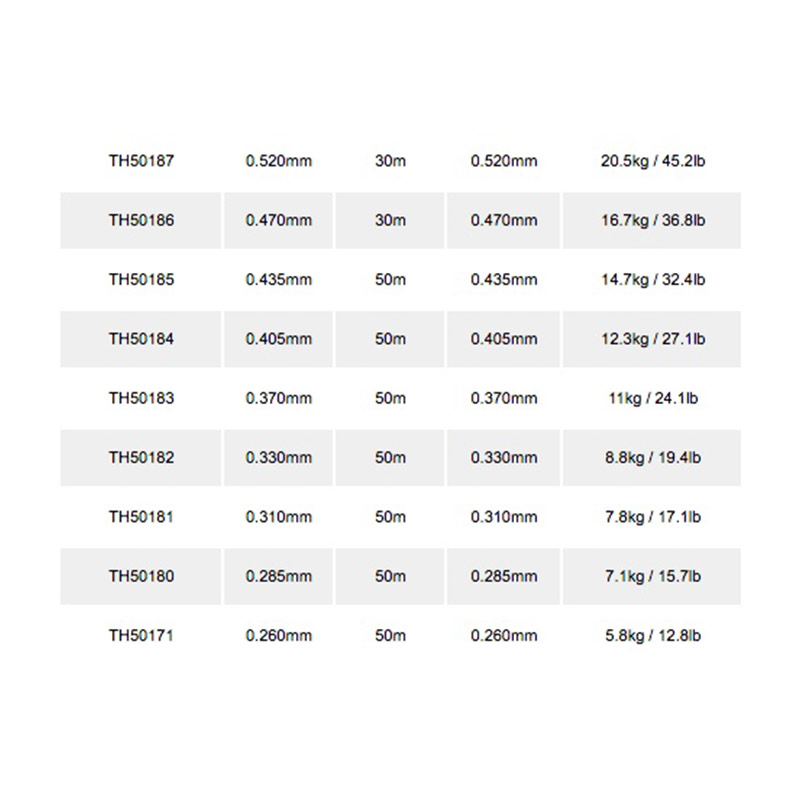
Task: Click the 7.8kg / 17.1lb value
Action: pos(653,517)
